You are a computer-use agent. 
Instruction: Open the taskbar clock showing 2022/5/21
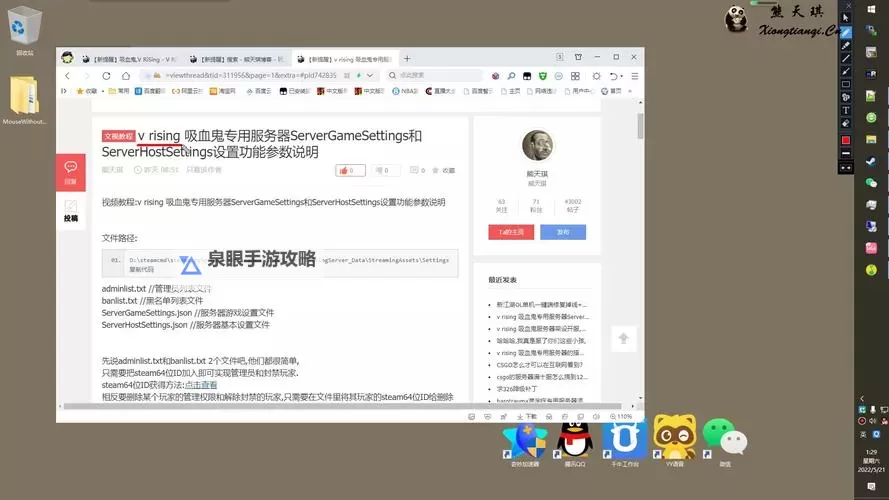coord(871,461)
